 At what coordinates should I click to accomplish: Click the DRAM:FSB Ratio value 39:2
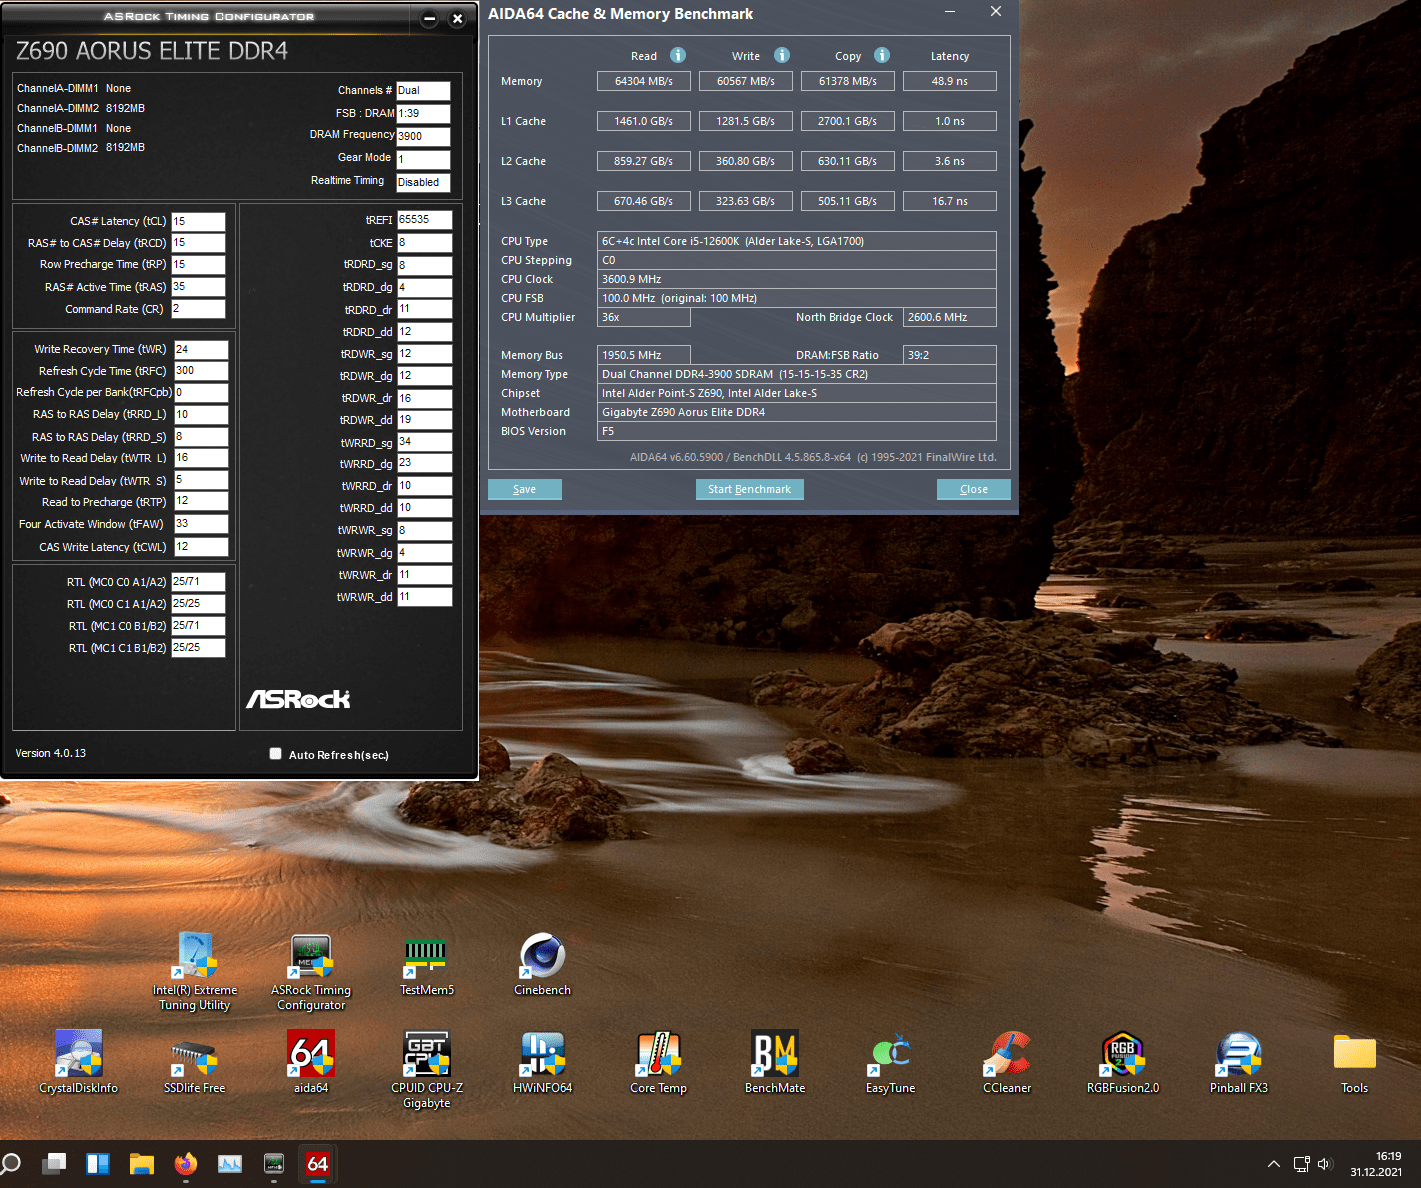[x=950, y=355]
